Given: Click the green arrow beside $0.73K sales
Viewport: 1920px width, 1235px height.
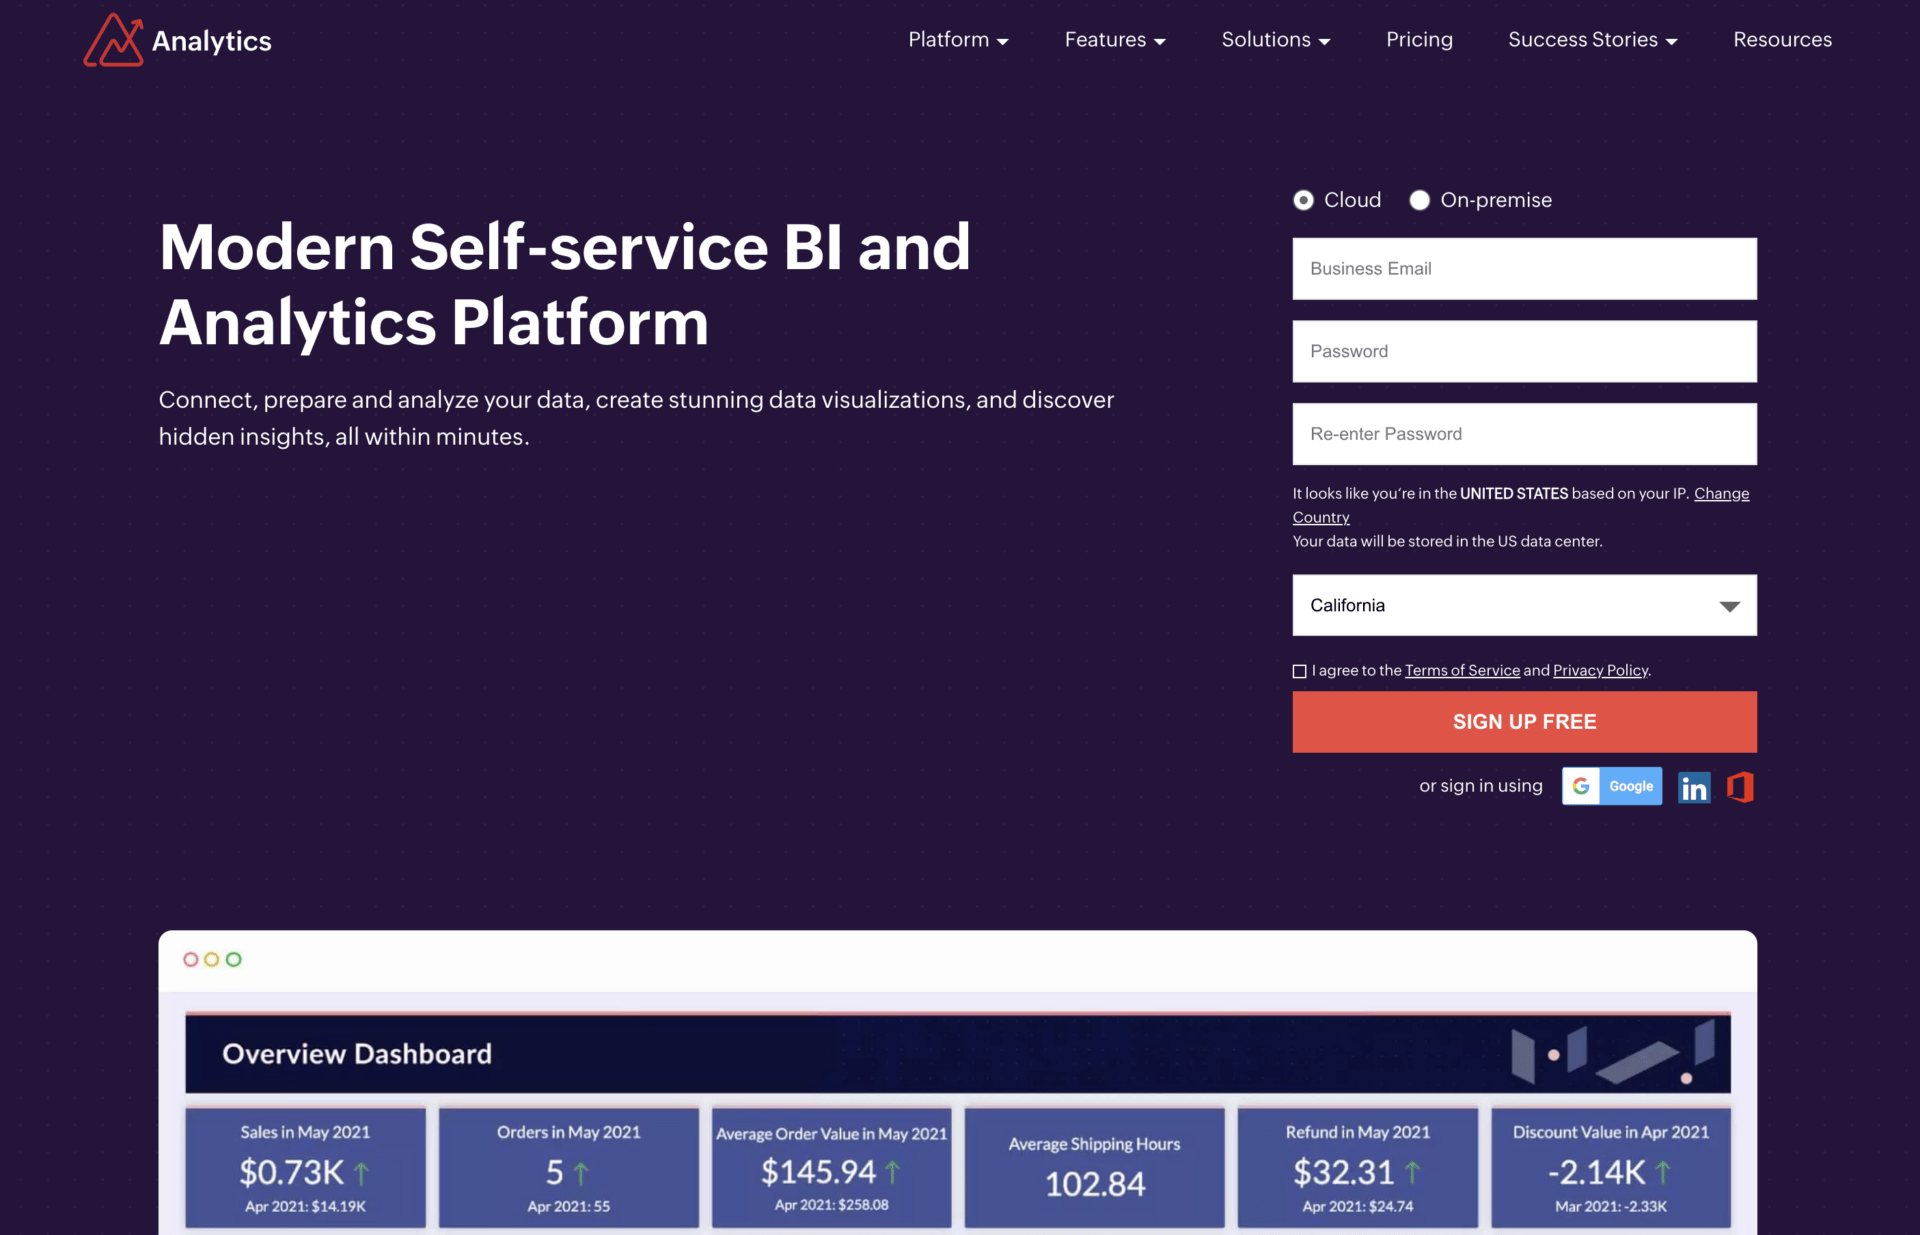Looking at the screenshot, I should pyautogui.click(x=362, y=1172).
